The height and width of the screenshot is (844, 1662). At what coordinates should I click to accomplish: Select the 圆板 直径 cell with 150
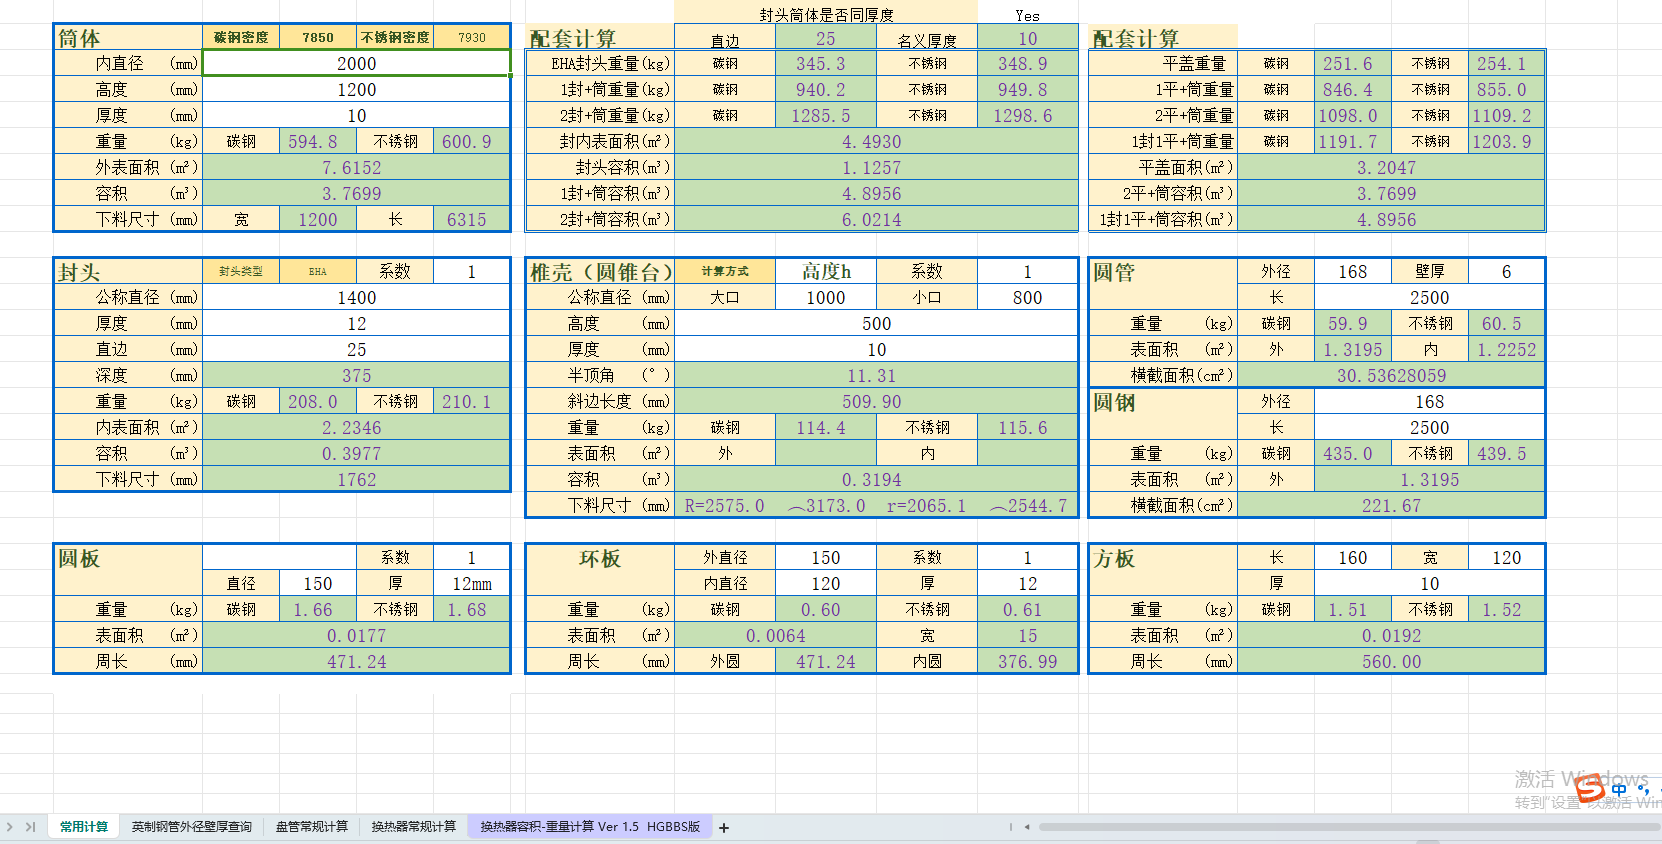pos(318,583)
